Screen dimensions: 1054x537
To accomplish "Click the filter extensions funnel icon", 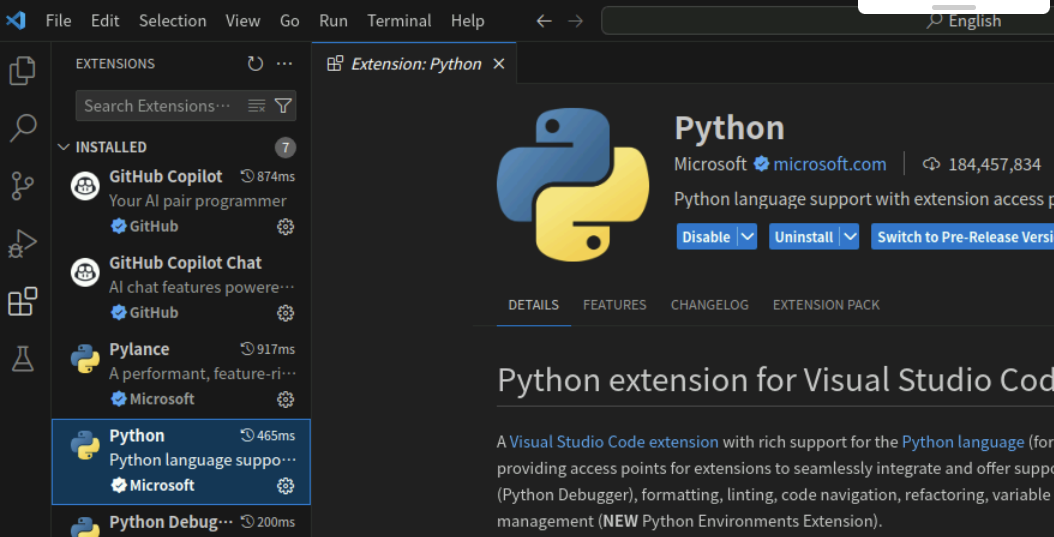I will coord(283,106).
